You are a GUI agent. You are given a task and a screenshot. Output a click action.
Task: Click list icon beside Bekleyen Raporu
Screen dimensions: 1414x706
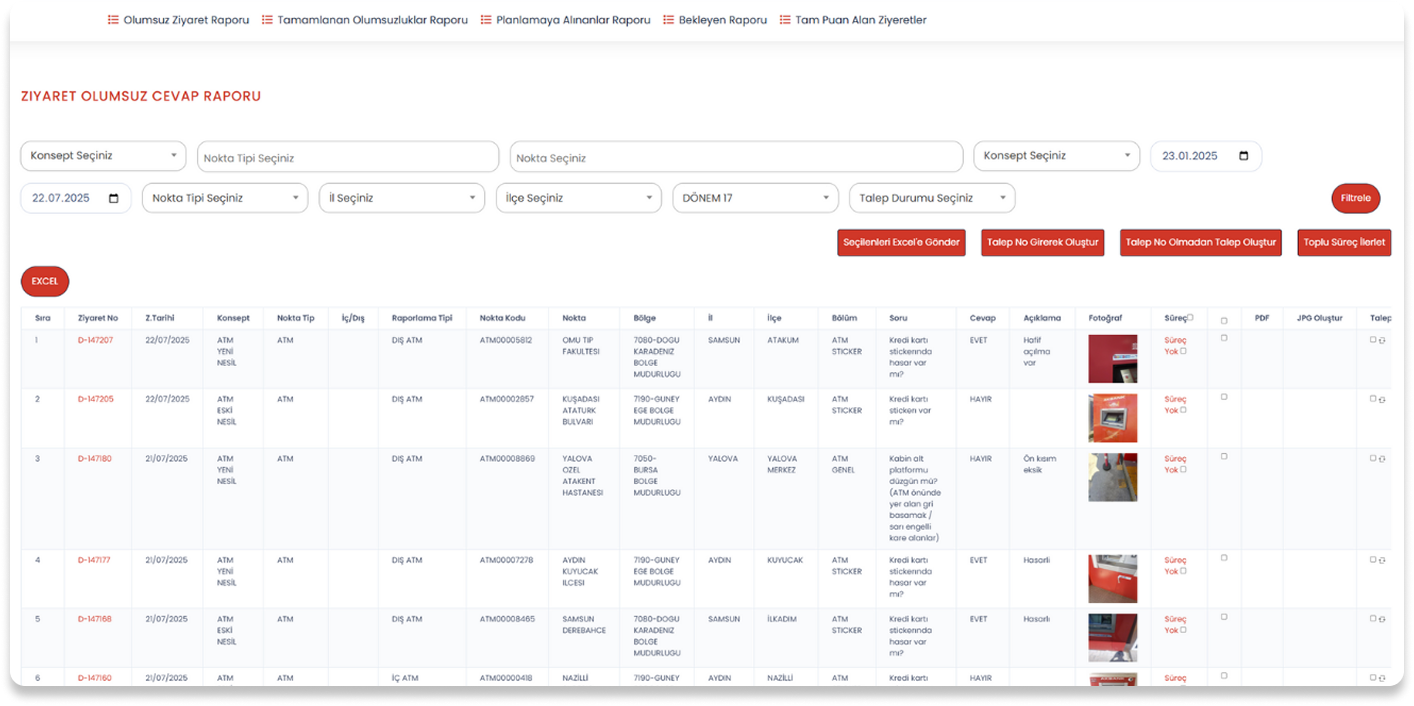click(x=669, y=20)
